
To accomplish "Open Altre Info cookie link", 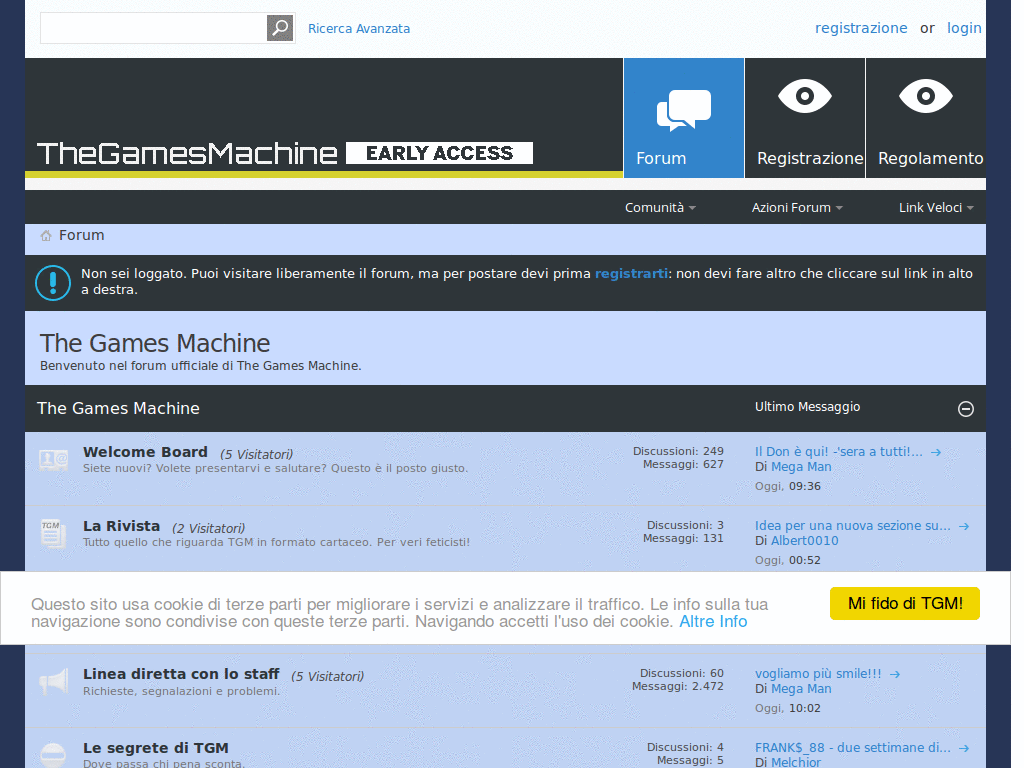I will pos(713,621).
